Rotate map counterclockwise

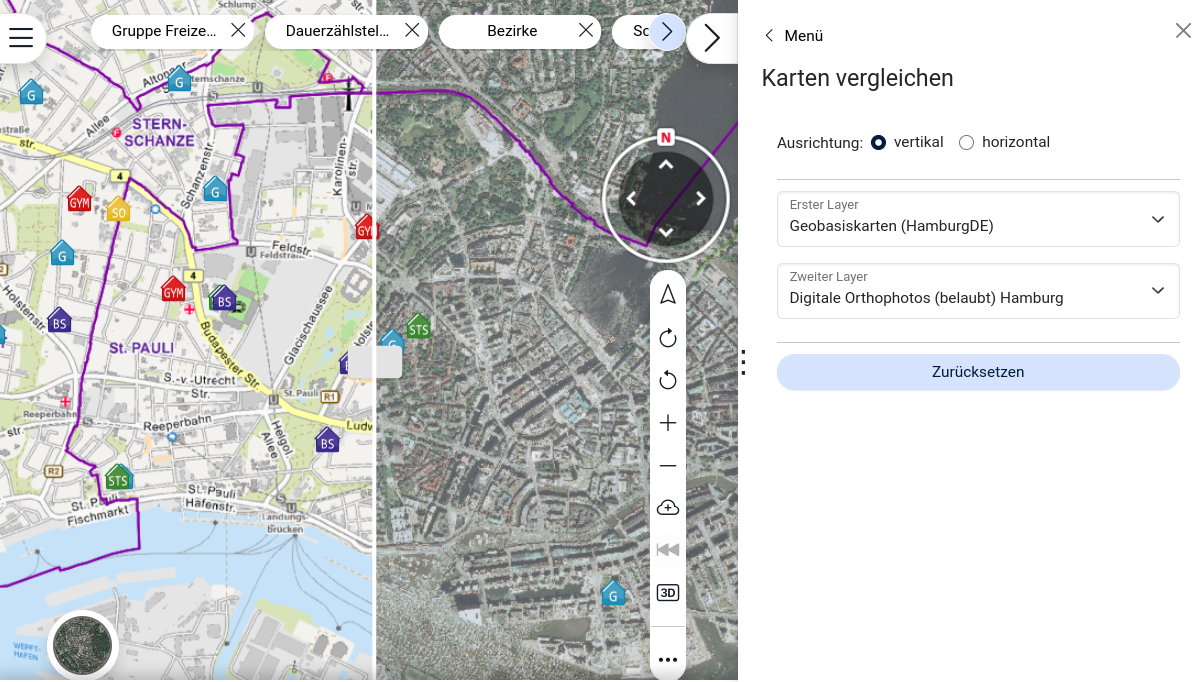coord(668,380)
